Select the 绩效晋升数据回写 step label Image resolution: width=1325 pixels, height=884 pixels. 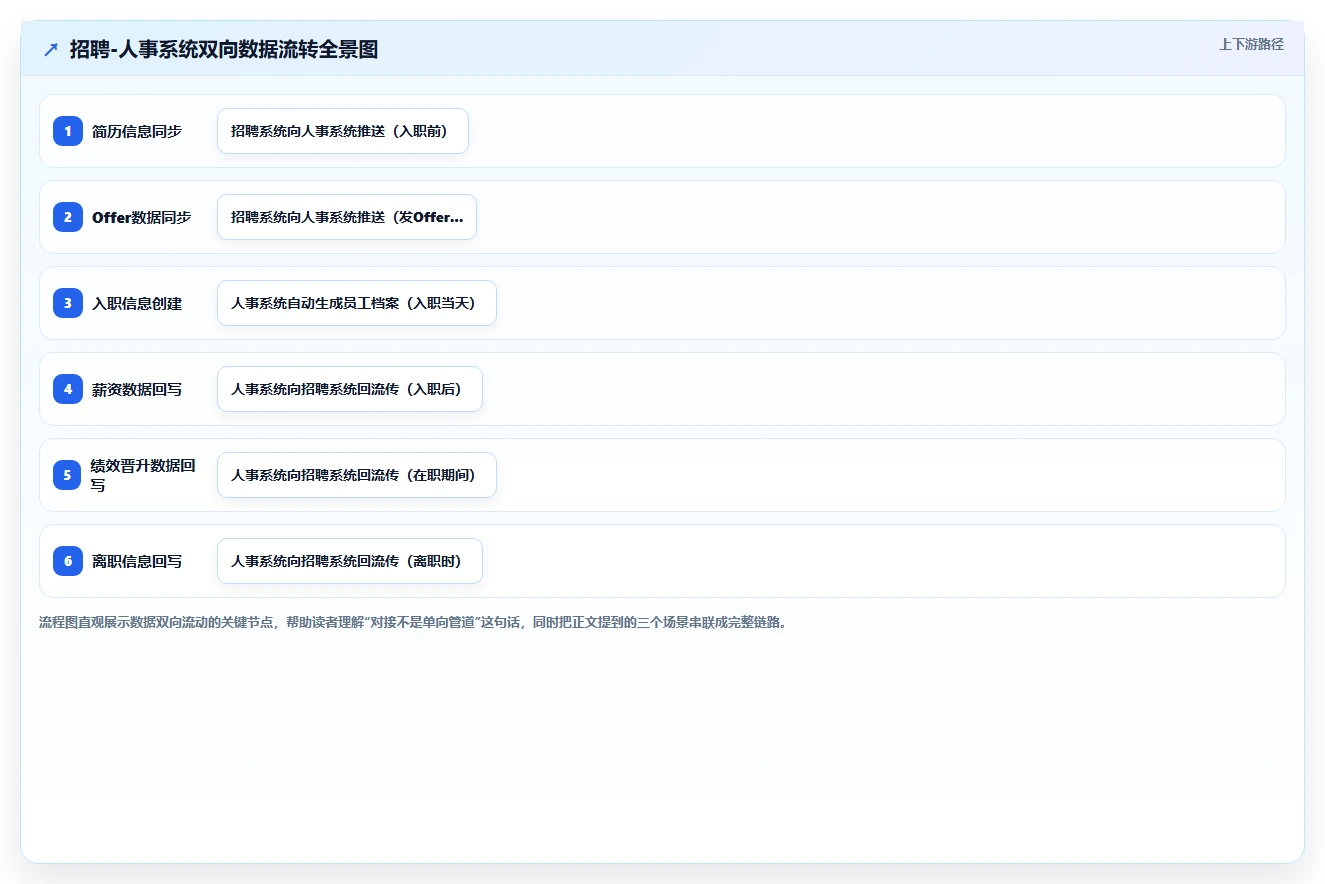tap(143, 475)
